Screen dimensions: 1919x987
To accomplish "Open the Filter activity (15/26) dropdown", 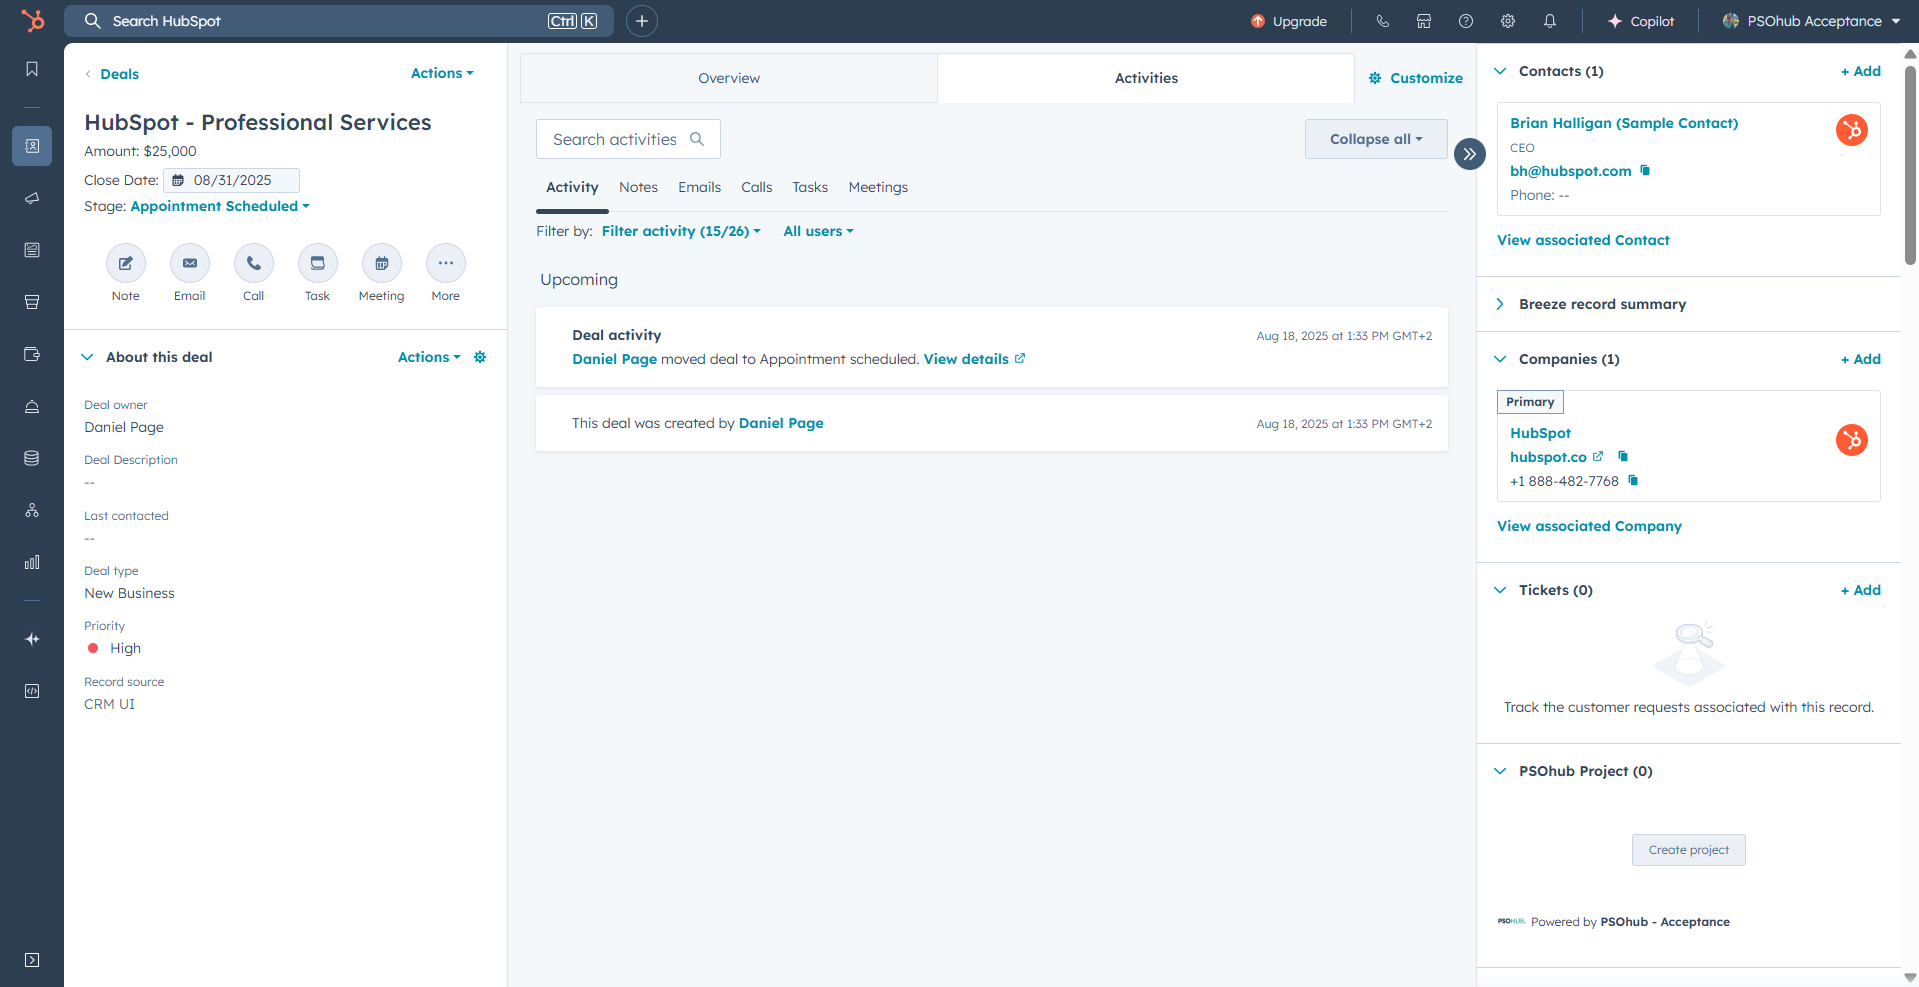I will (x=681, y=231).
